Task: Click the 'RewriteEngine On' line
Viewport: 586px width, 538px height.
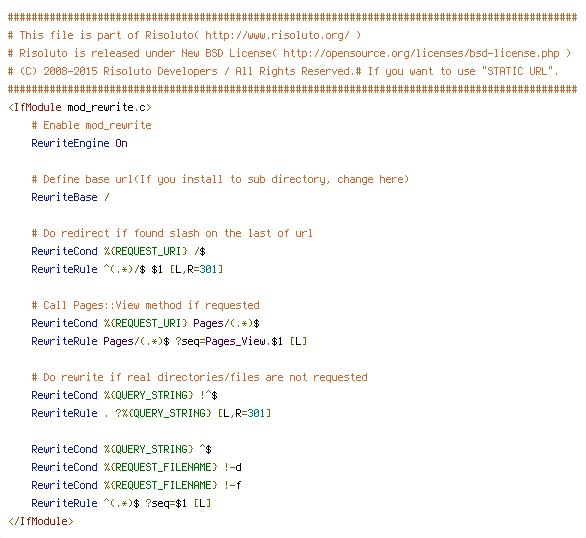Action: pyautogui.click(x=79, y=143)
